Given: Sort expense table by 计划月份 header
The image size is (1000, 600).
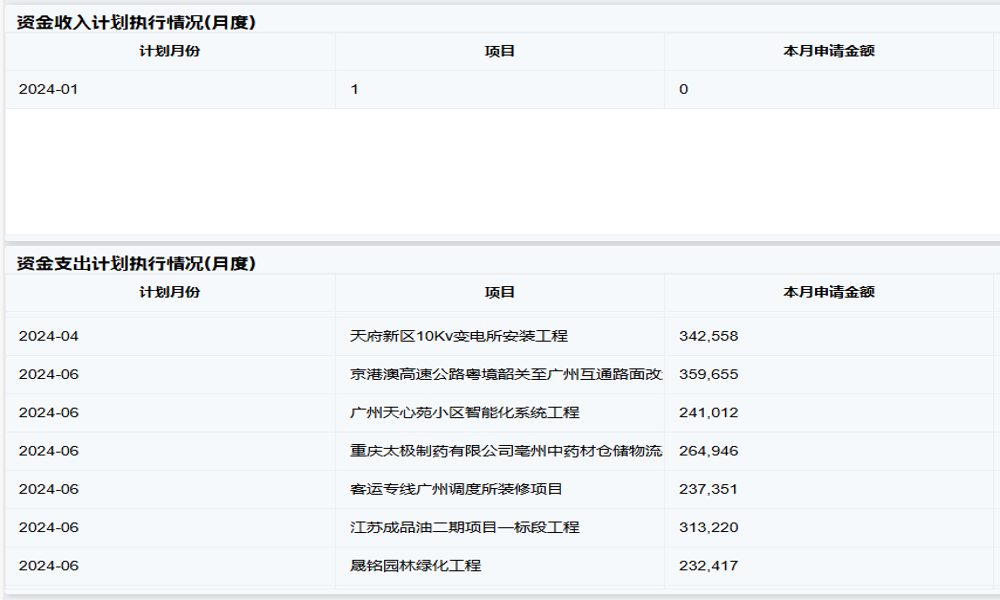Looking at the screenshot, I should 169,292.
